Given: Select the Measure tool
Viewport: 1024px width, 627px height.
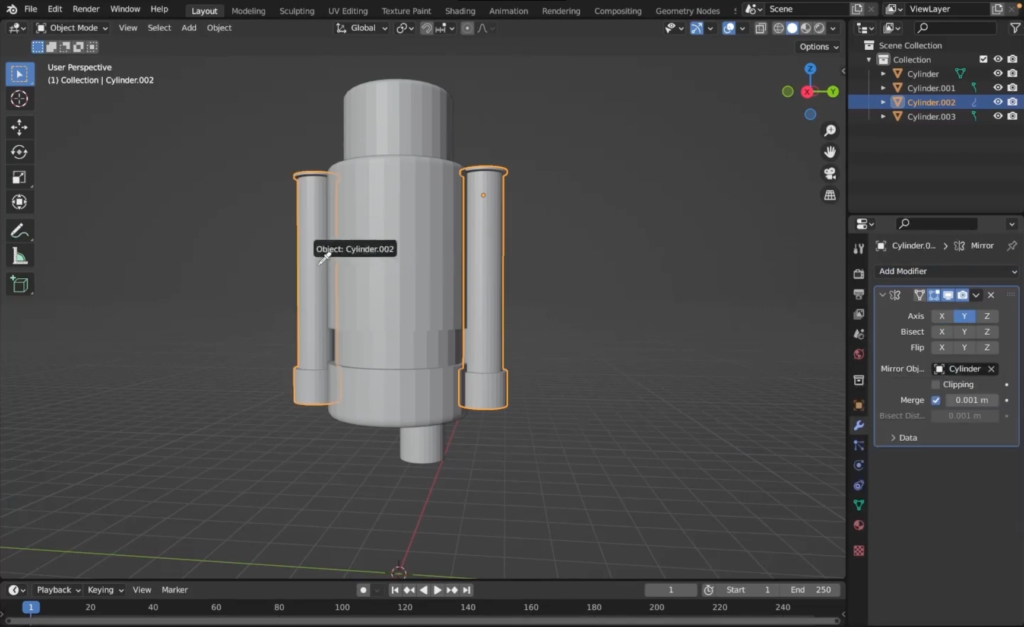Looking at the screenshot, I should 19,256.
